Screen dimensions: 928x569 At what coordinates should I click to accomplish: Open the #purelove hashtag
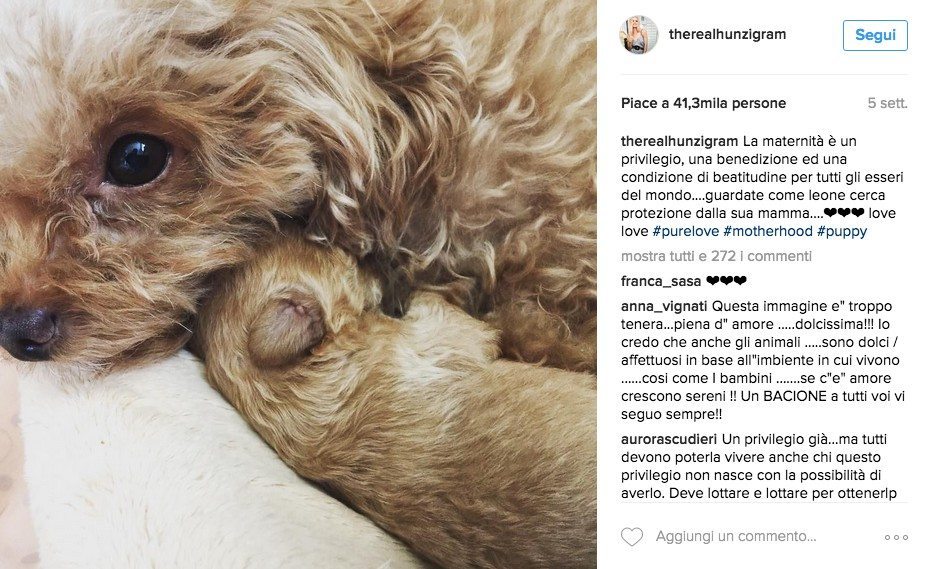[685, 232]
